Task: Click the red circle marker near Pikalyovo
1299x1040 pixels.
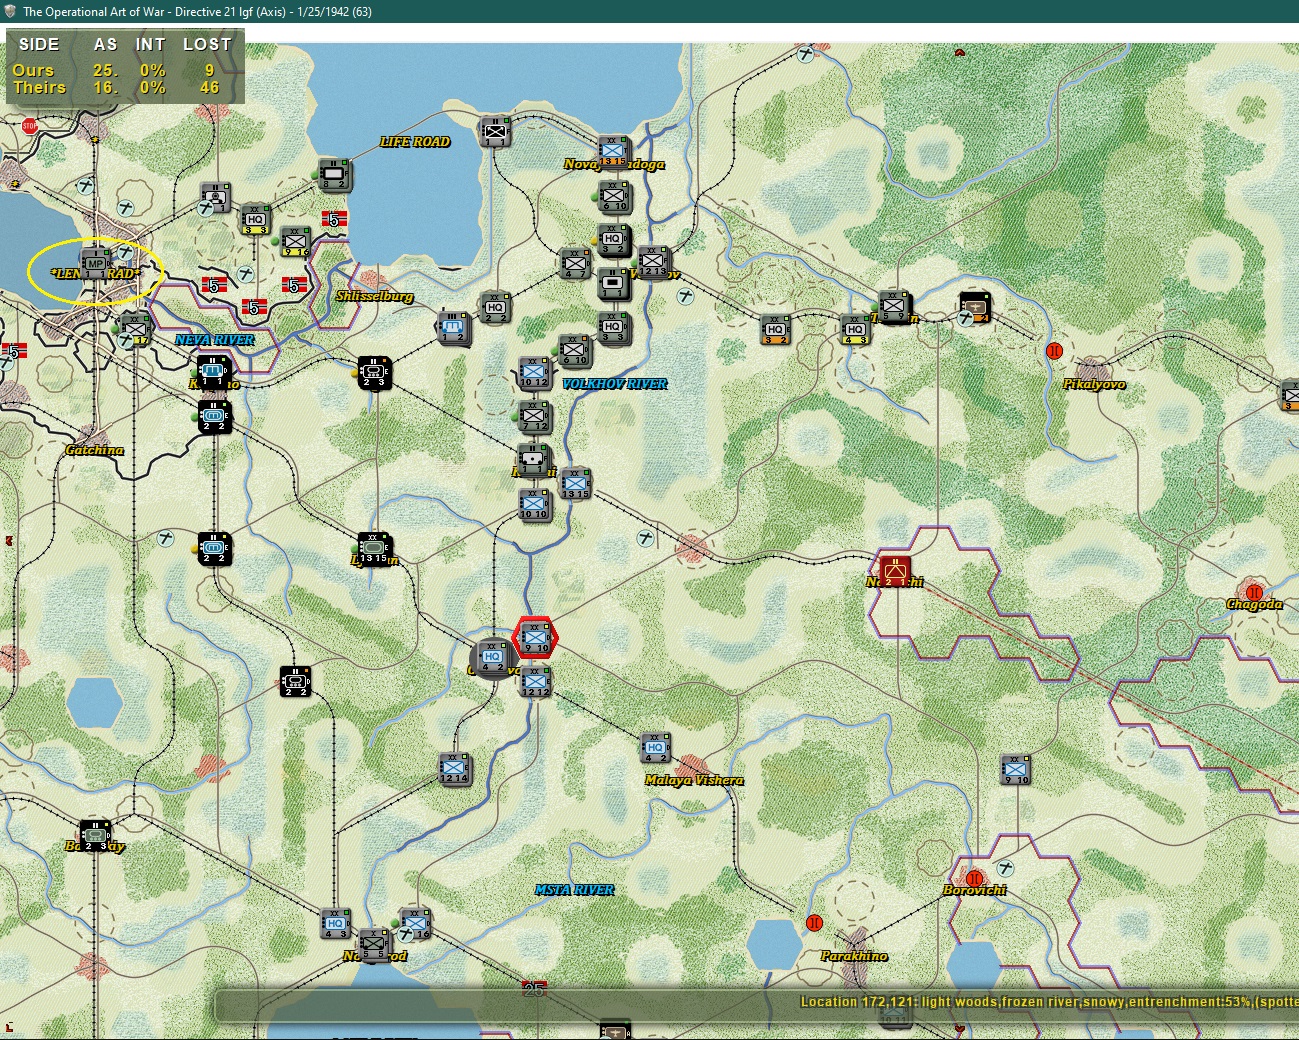Action: coord(1054,350)
